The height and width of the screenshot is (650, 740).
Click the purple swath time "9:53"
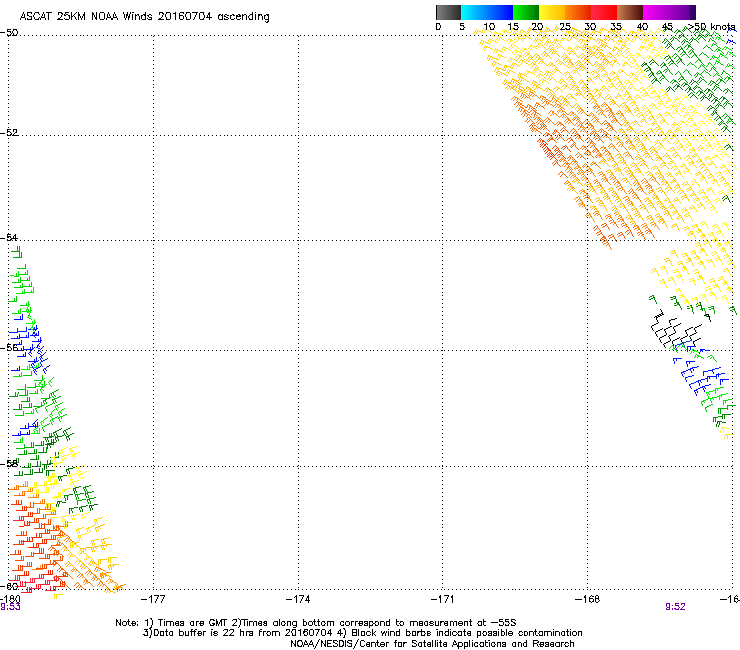click(x=10, y=607)
